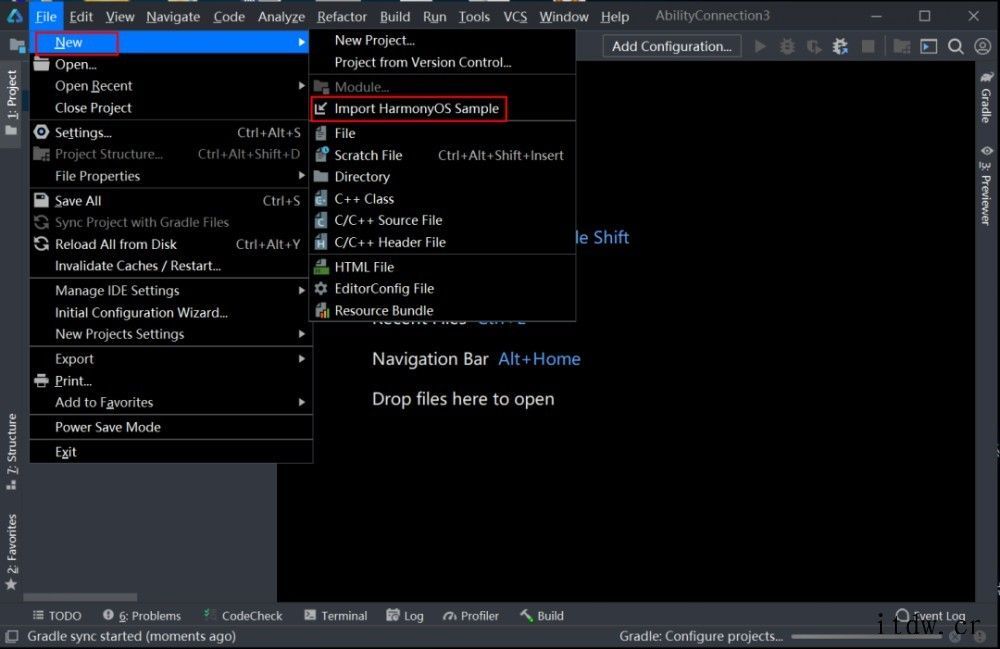1000x649 pixels.
Task: Expand Manage IDE Settings submenu
Action: pyautogui.click(x=171, y=291)
